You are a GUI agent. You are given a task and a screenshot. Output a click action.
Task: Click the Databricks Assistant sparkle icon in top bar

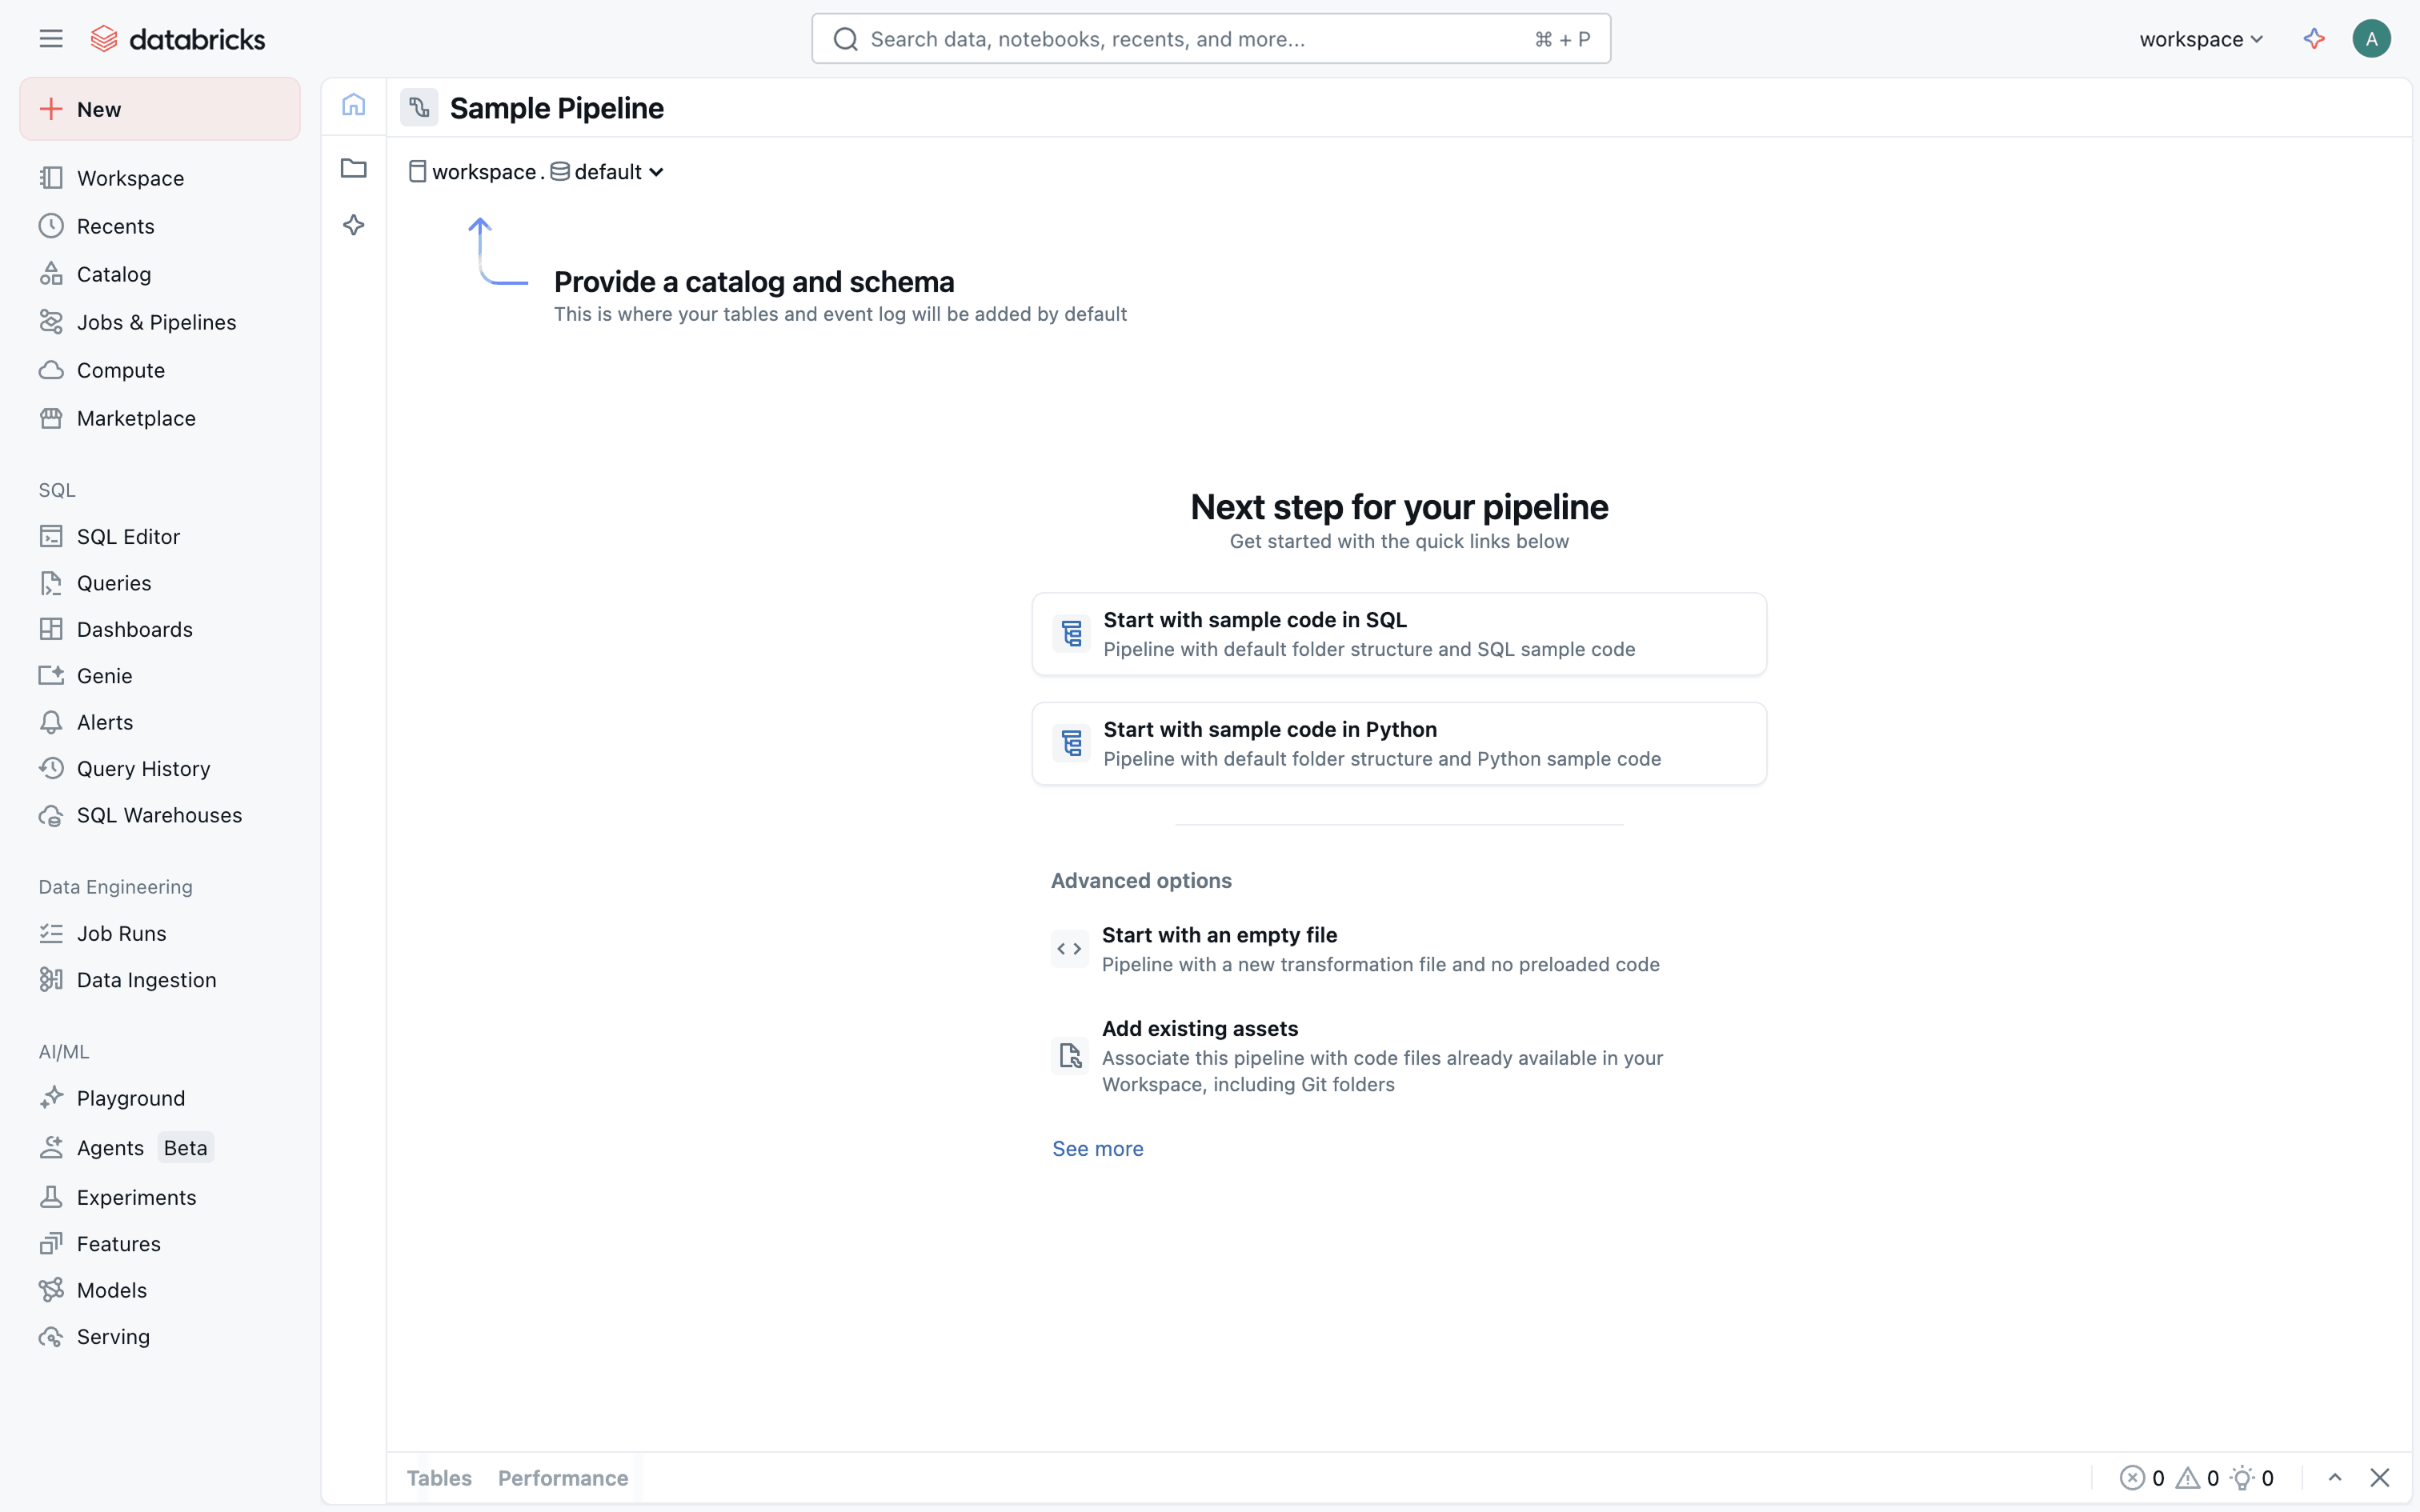pos(2313,39)
